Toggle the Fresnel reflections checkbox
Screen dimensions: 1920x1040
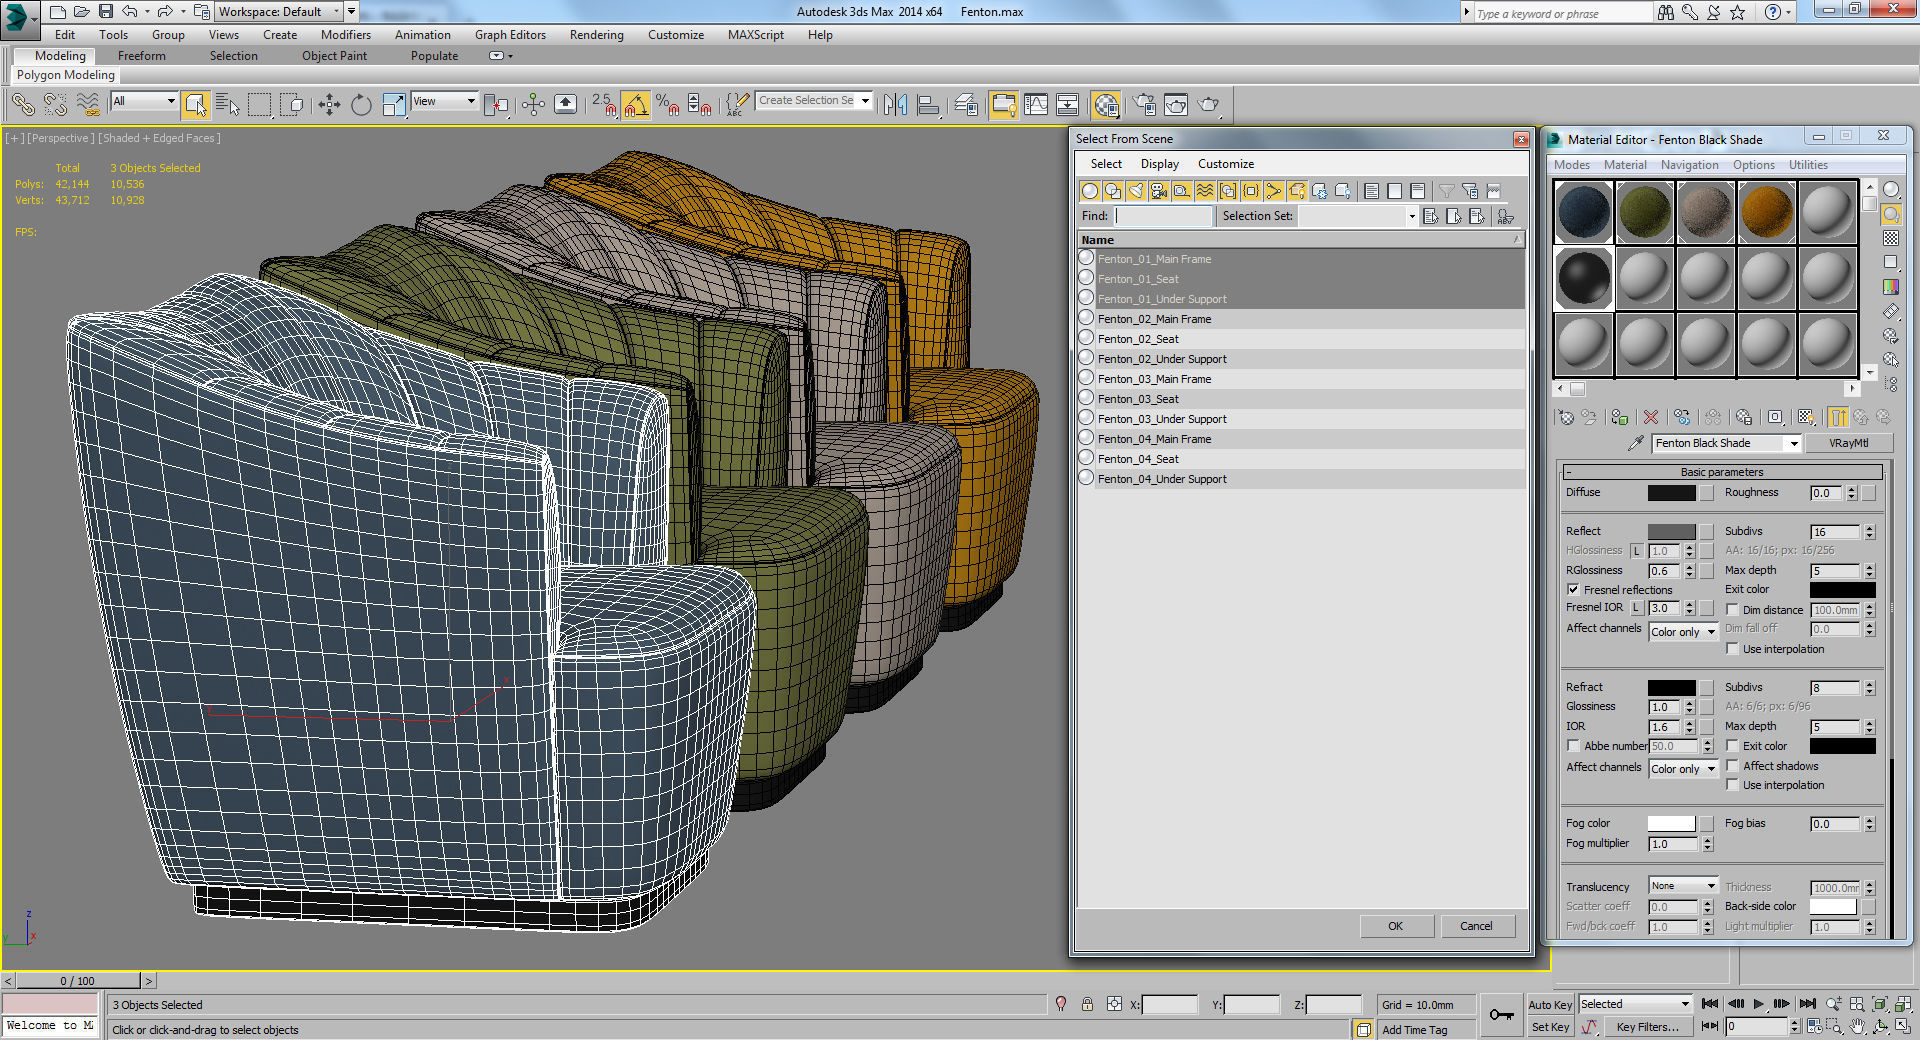(1573, 590)
